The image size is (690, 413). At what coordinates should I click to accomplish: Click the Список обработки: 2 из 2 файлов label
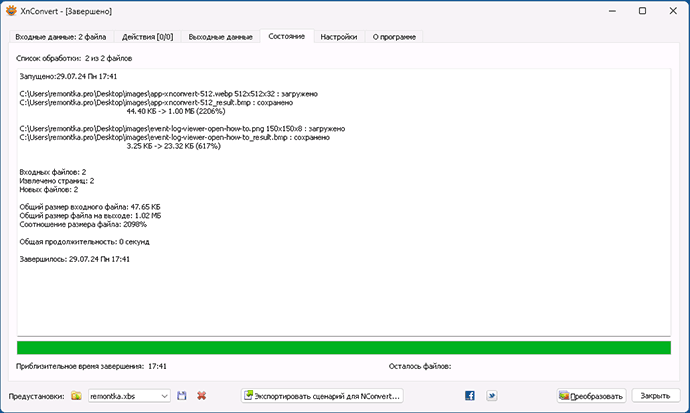coord(74,58)
